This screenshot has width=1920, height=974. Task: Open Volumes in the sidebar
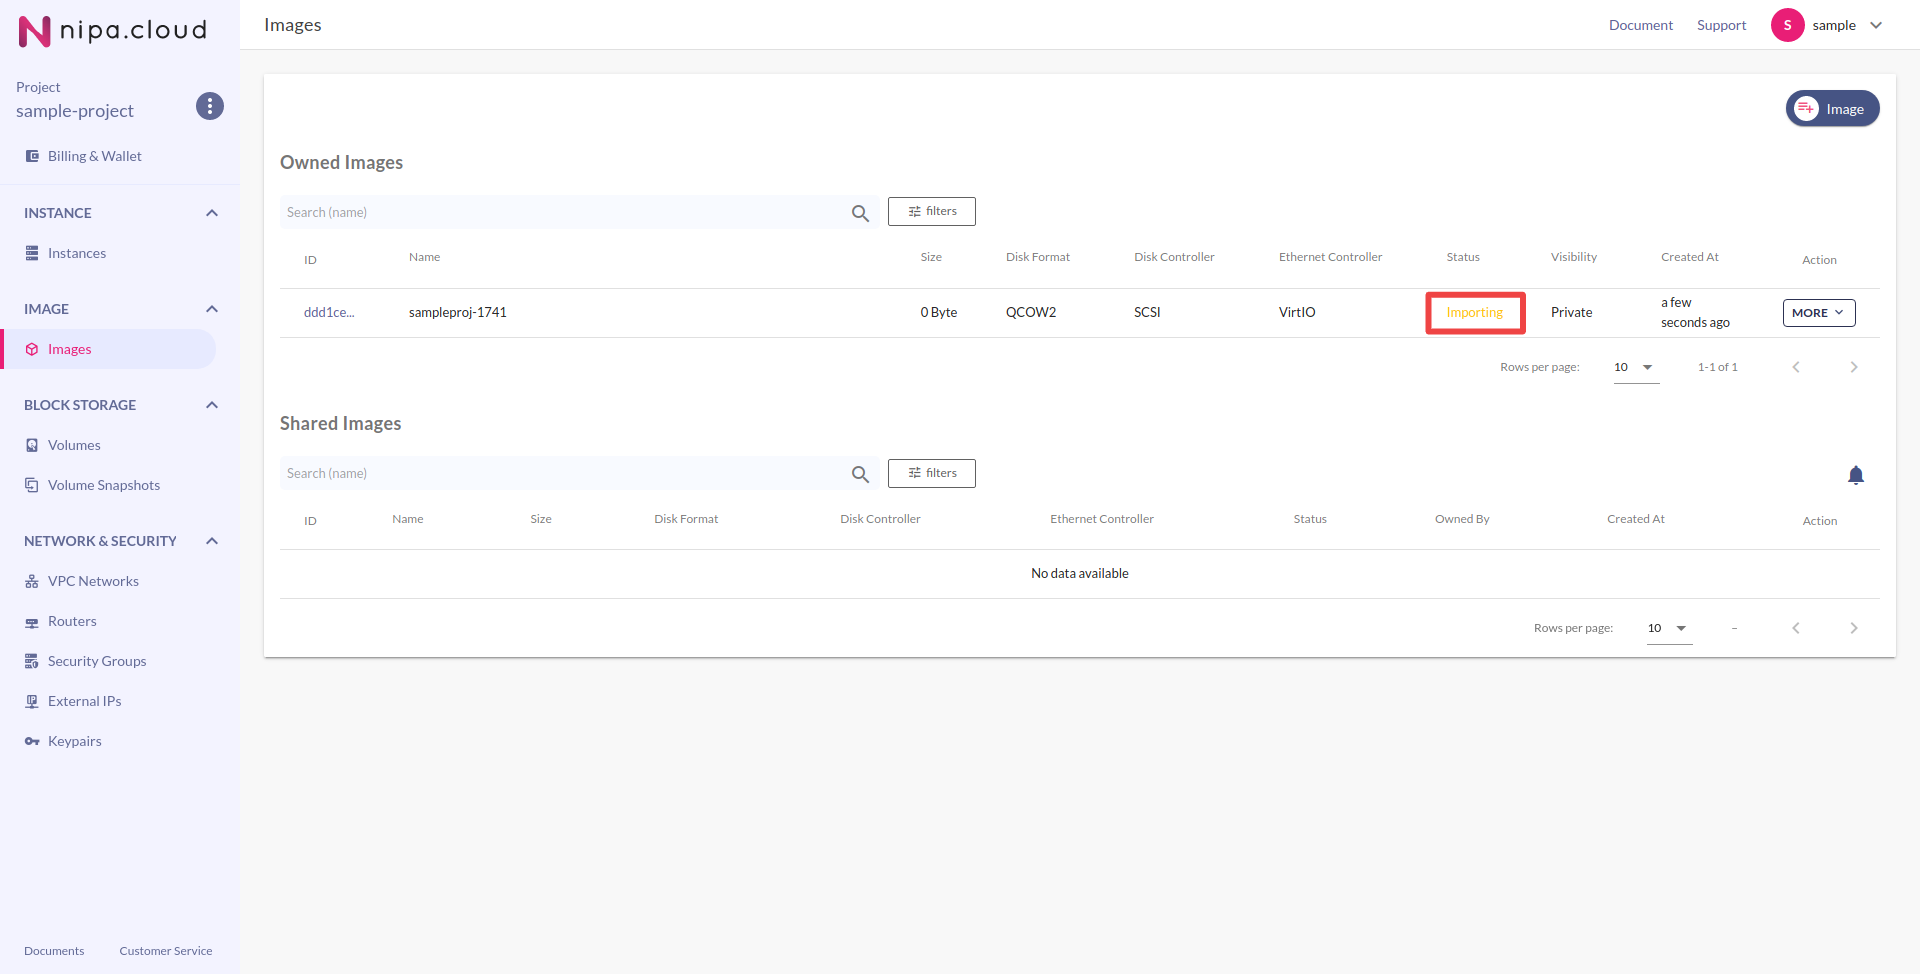click(x=74, y=445)
